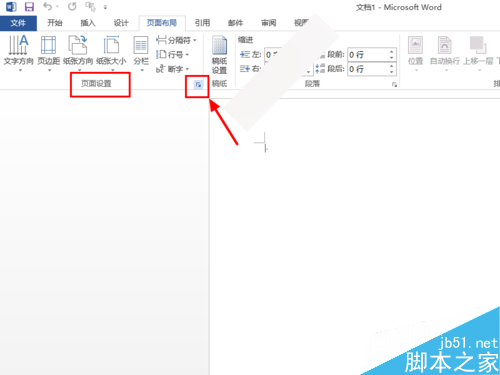
Task: Click the 段前 spacing before field
Action: (x=371, y=55)
